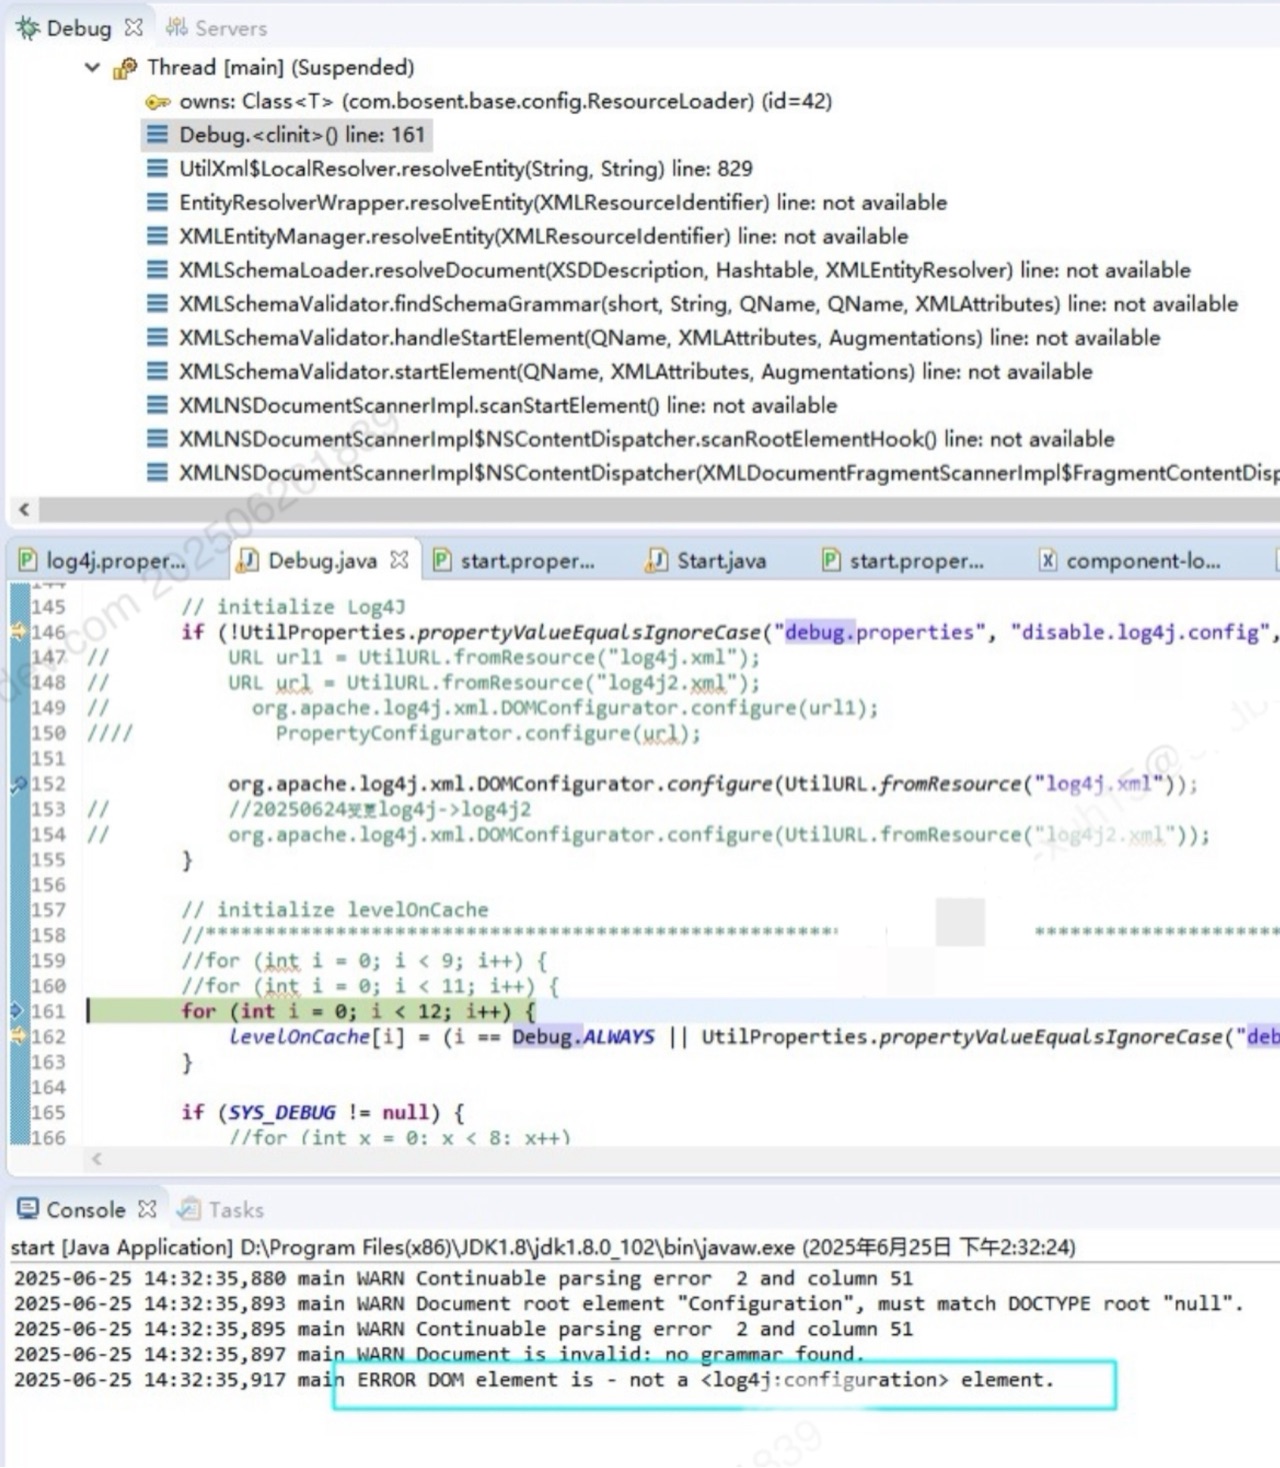The image size is (1280, 1468).
Task: Toggle the breakpoint at line 161
Action: tap(18, 1011)
